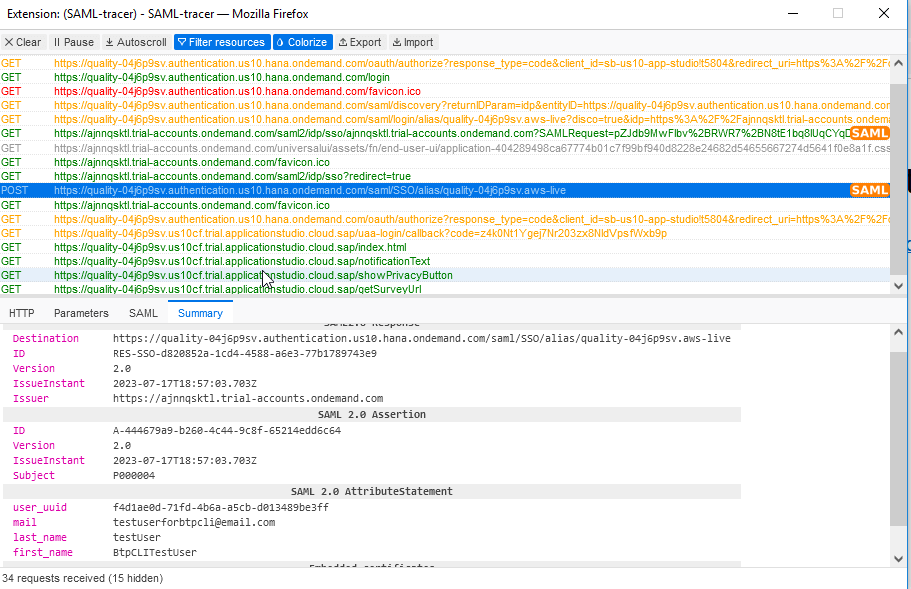Select the grey universalui CSS request row
Screen dimensions: 911x589
point(444,148)
